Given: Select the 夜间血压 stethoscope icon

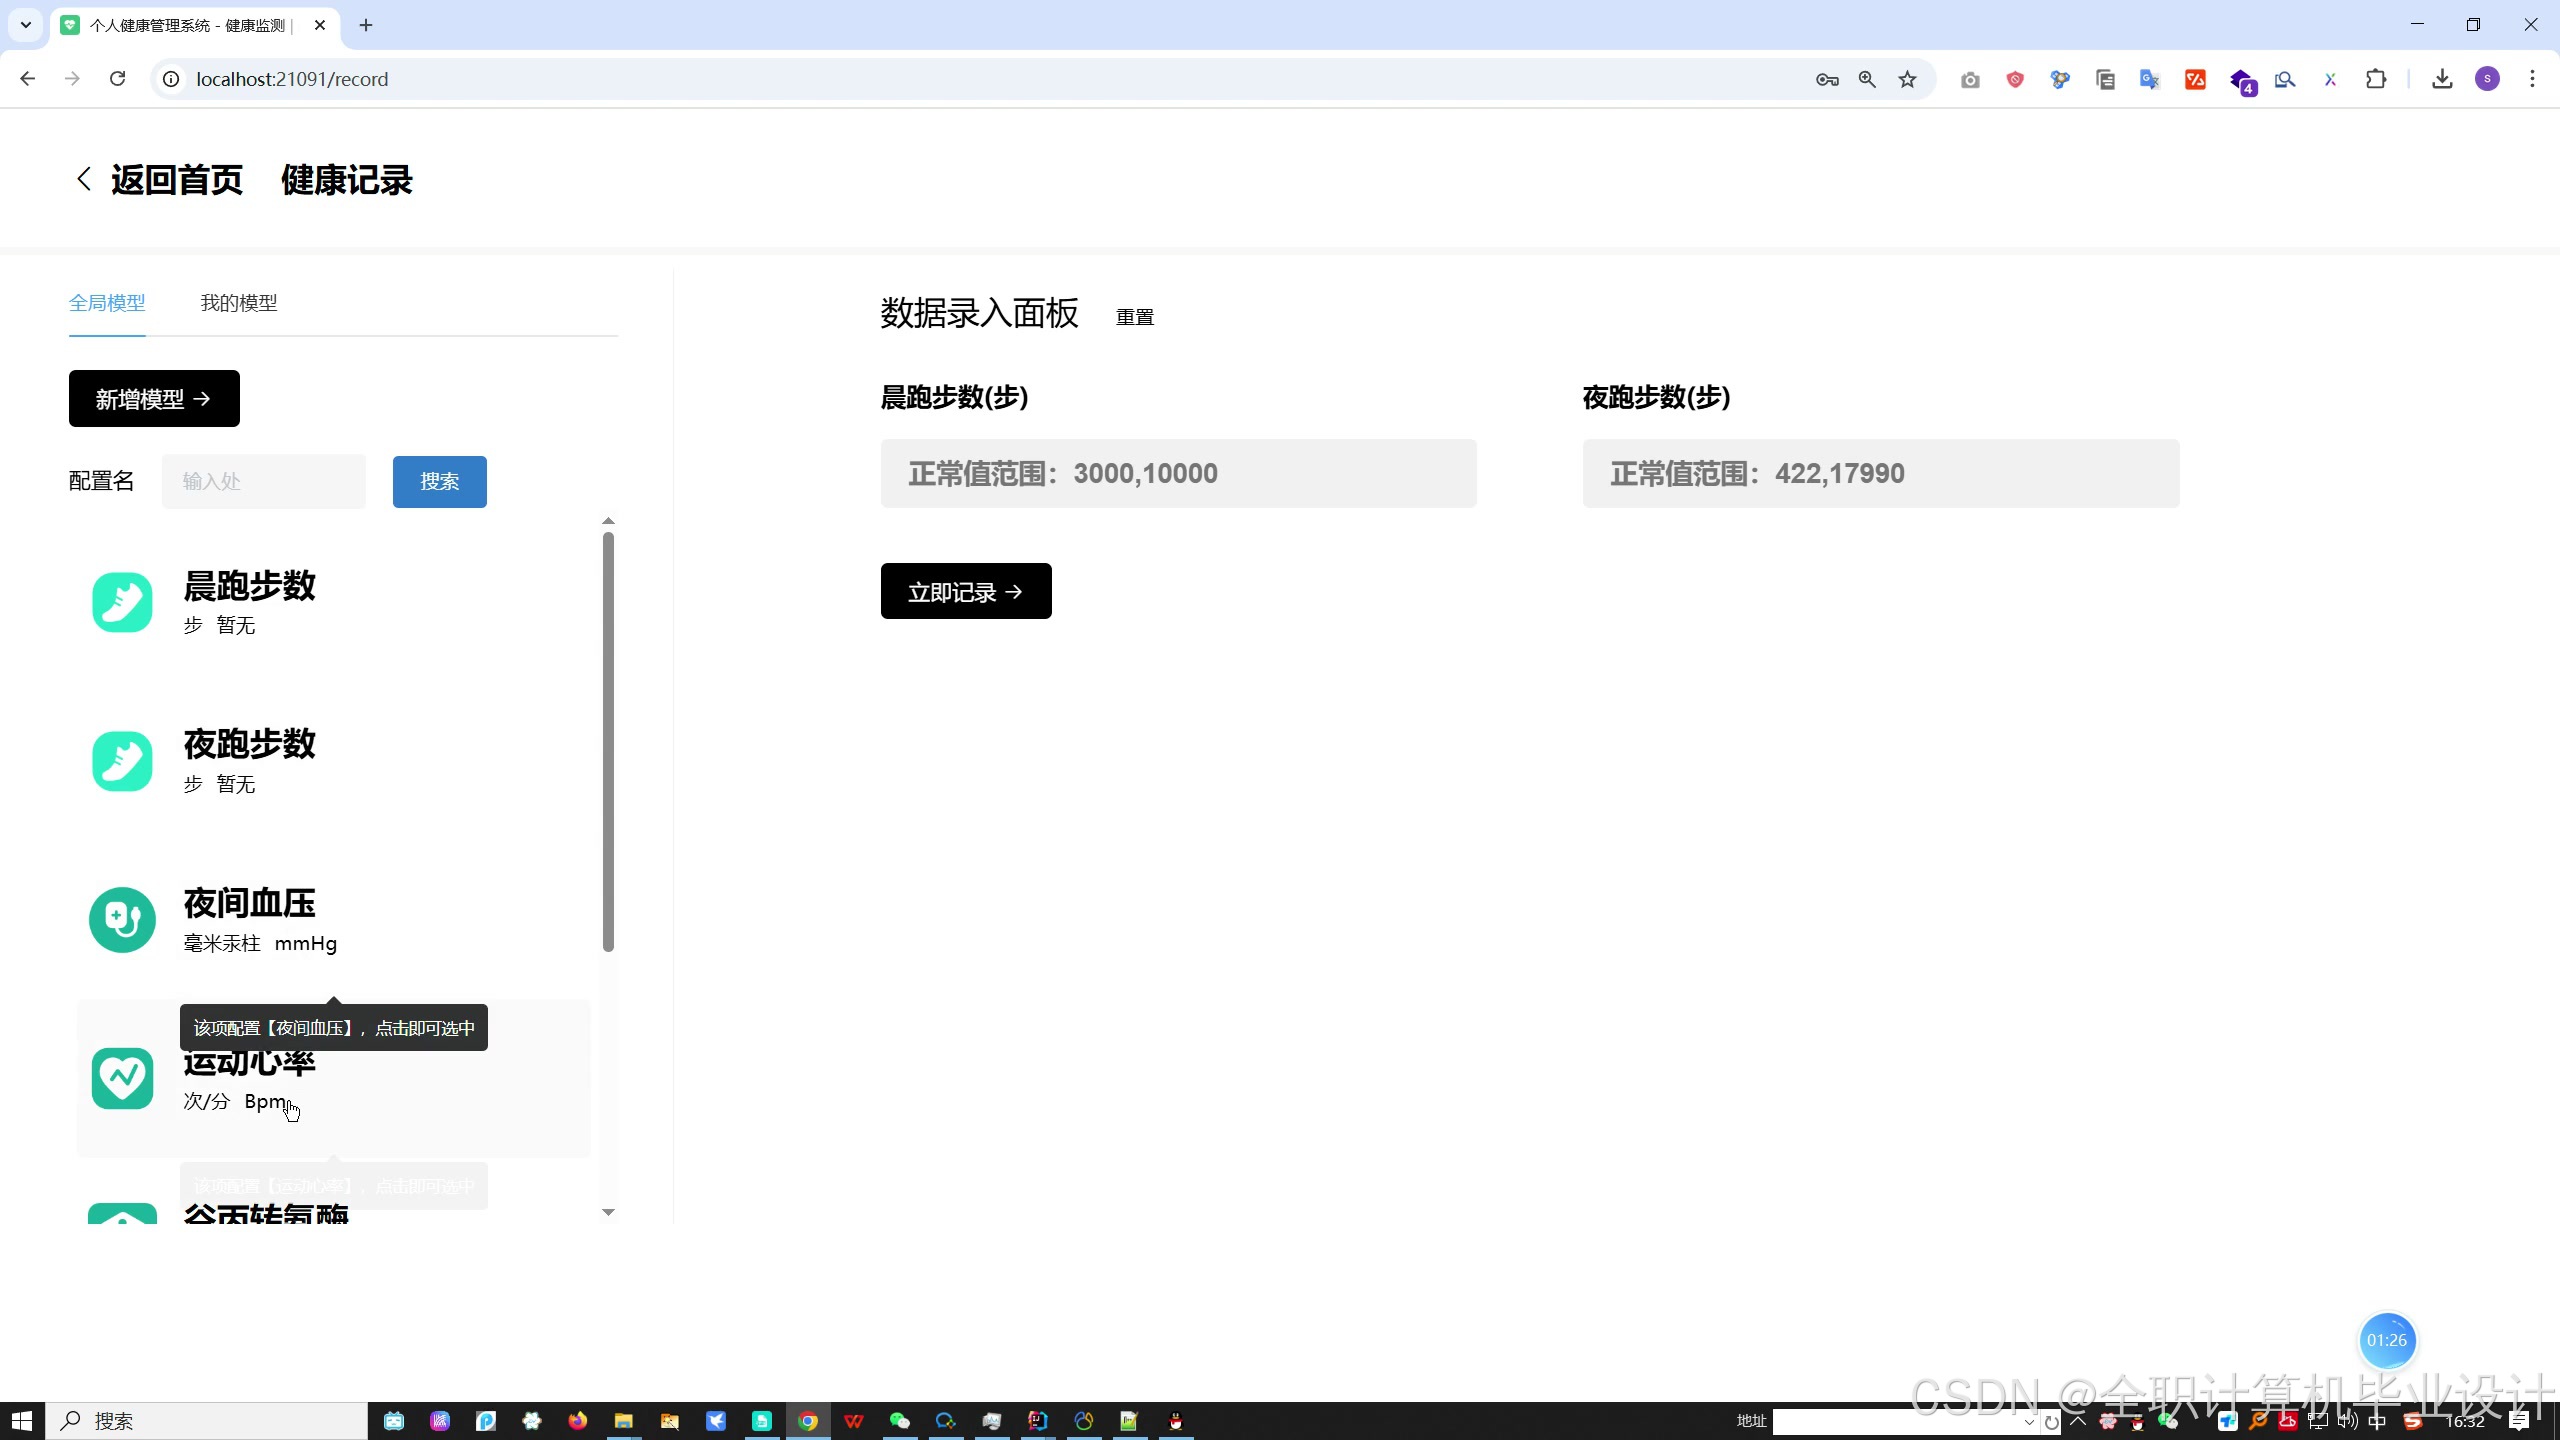Looking at the screenshot, I should click(x=122, y=920).
